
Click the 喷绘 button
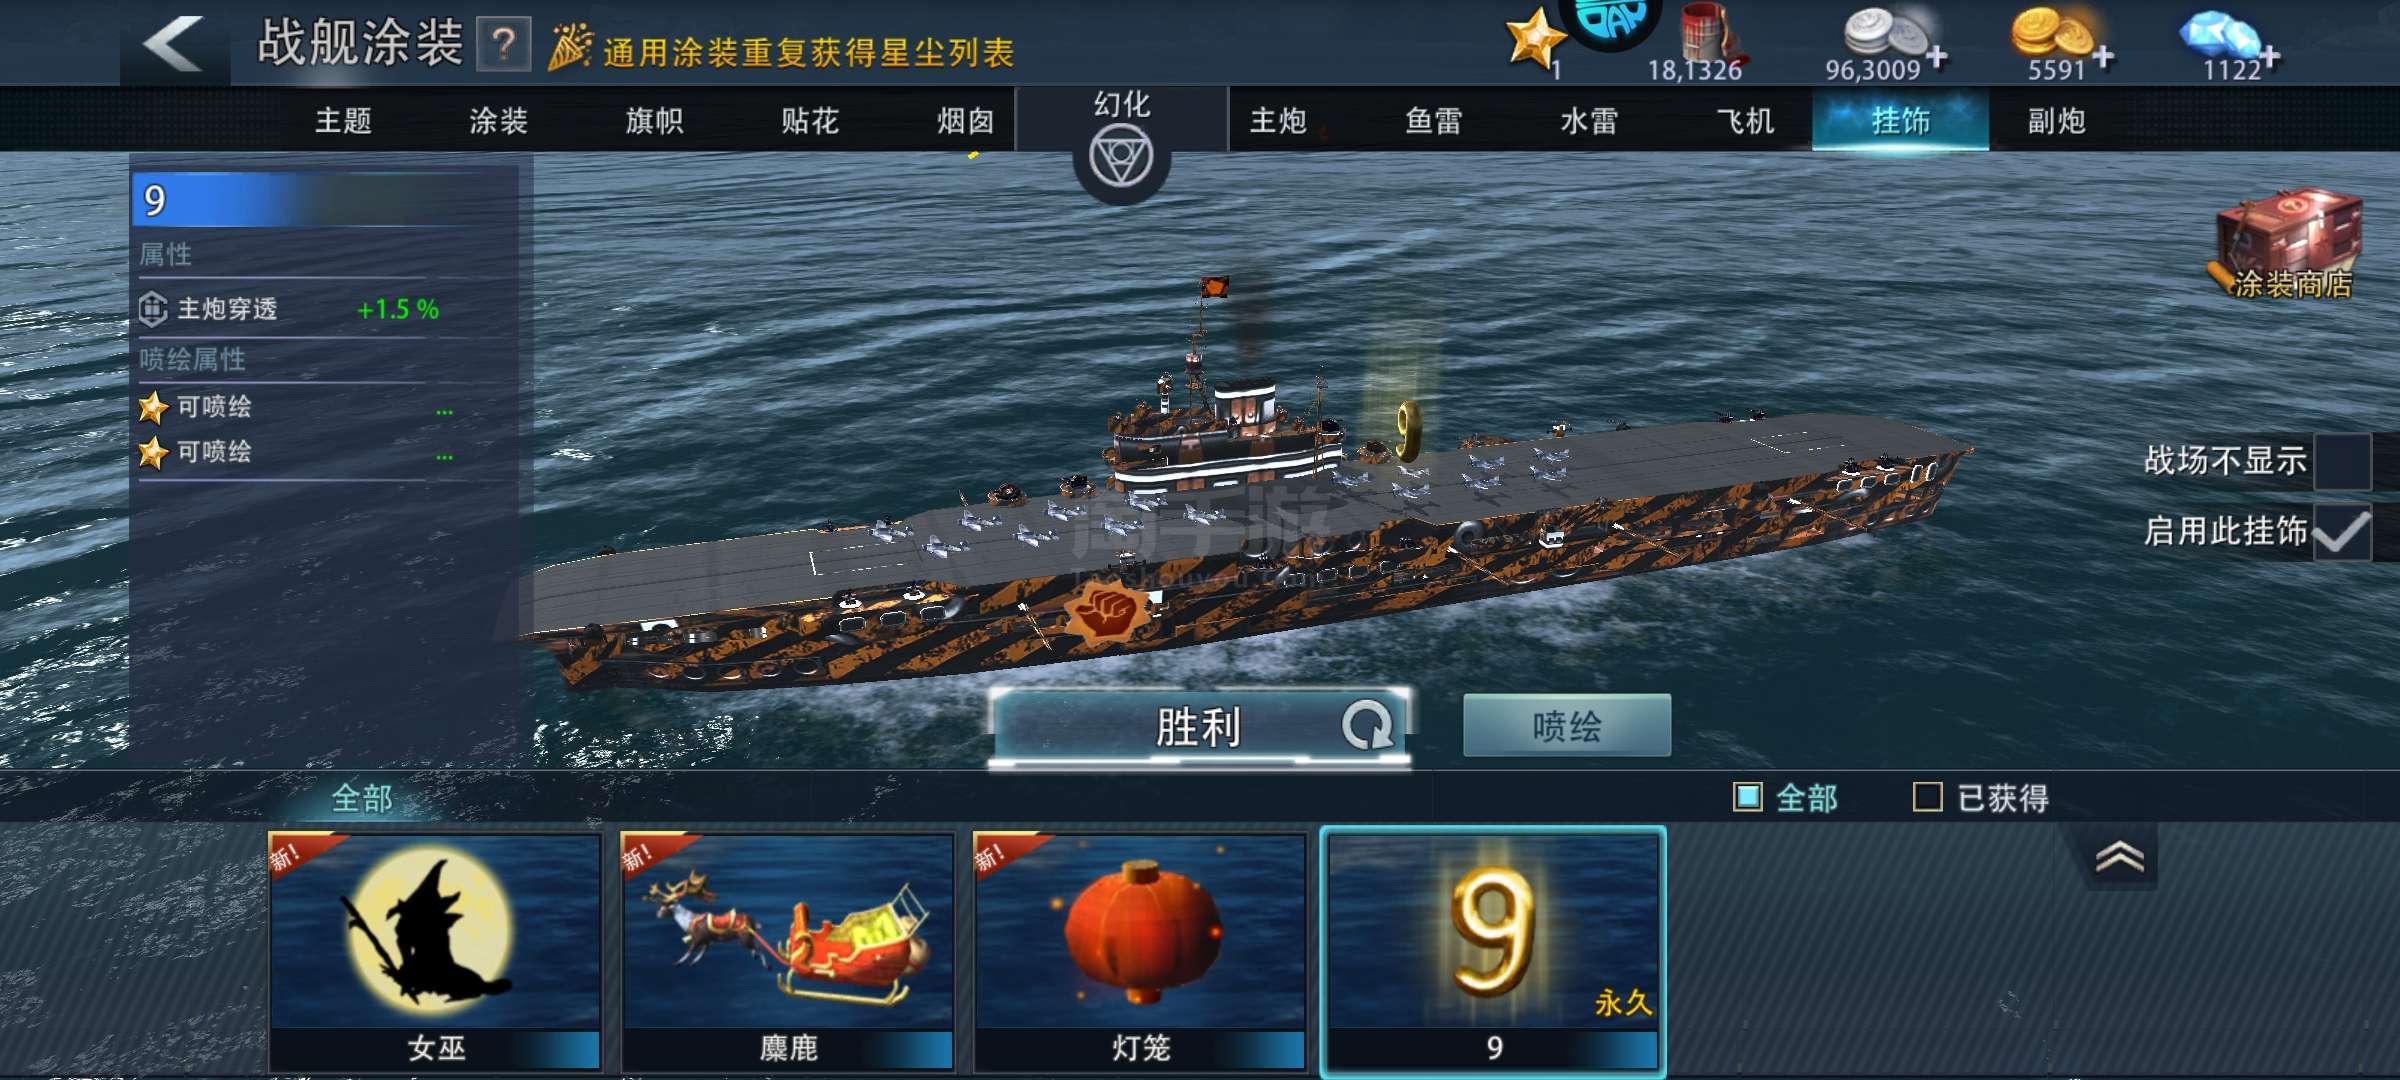(1567, 725)
